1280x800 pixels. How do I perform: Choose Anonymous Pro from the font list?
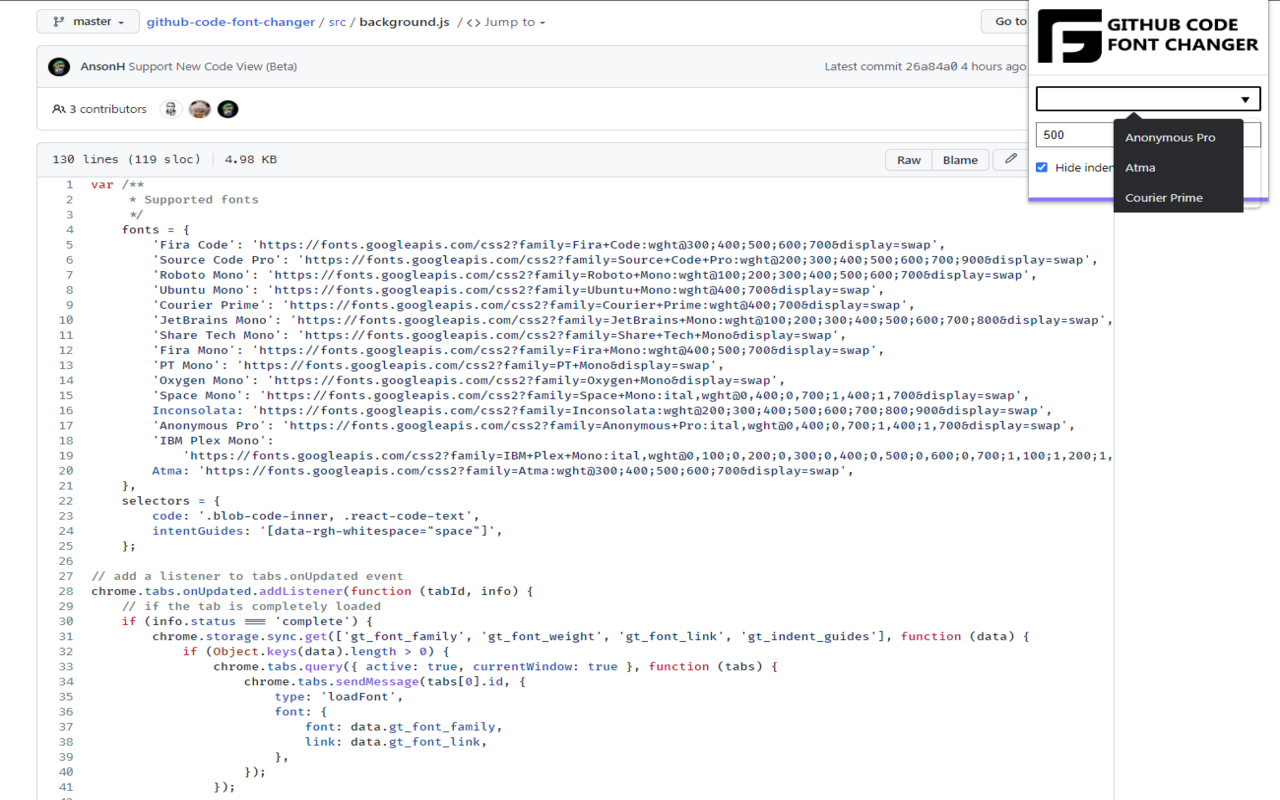click(x=1178, y=138)
